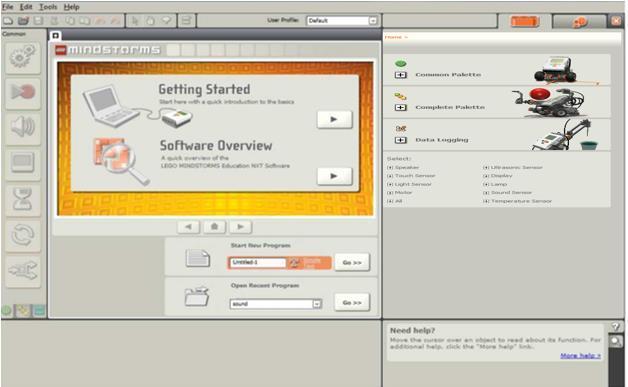Viewport: 628px width, 387px height.
Task: Switch to the Custom palette tab
Action: tap(39, 310)
